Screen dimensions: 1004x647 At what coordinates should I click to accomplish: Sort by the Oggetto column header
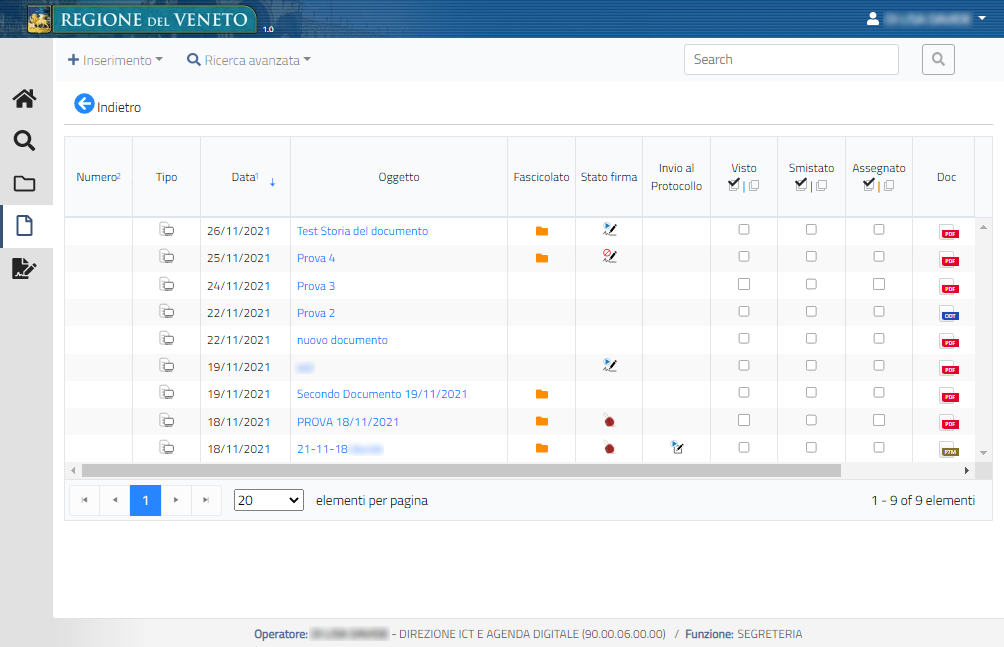tap(399, 177)
